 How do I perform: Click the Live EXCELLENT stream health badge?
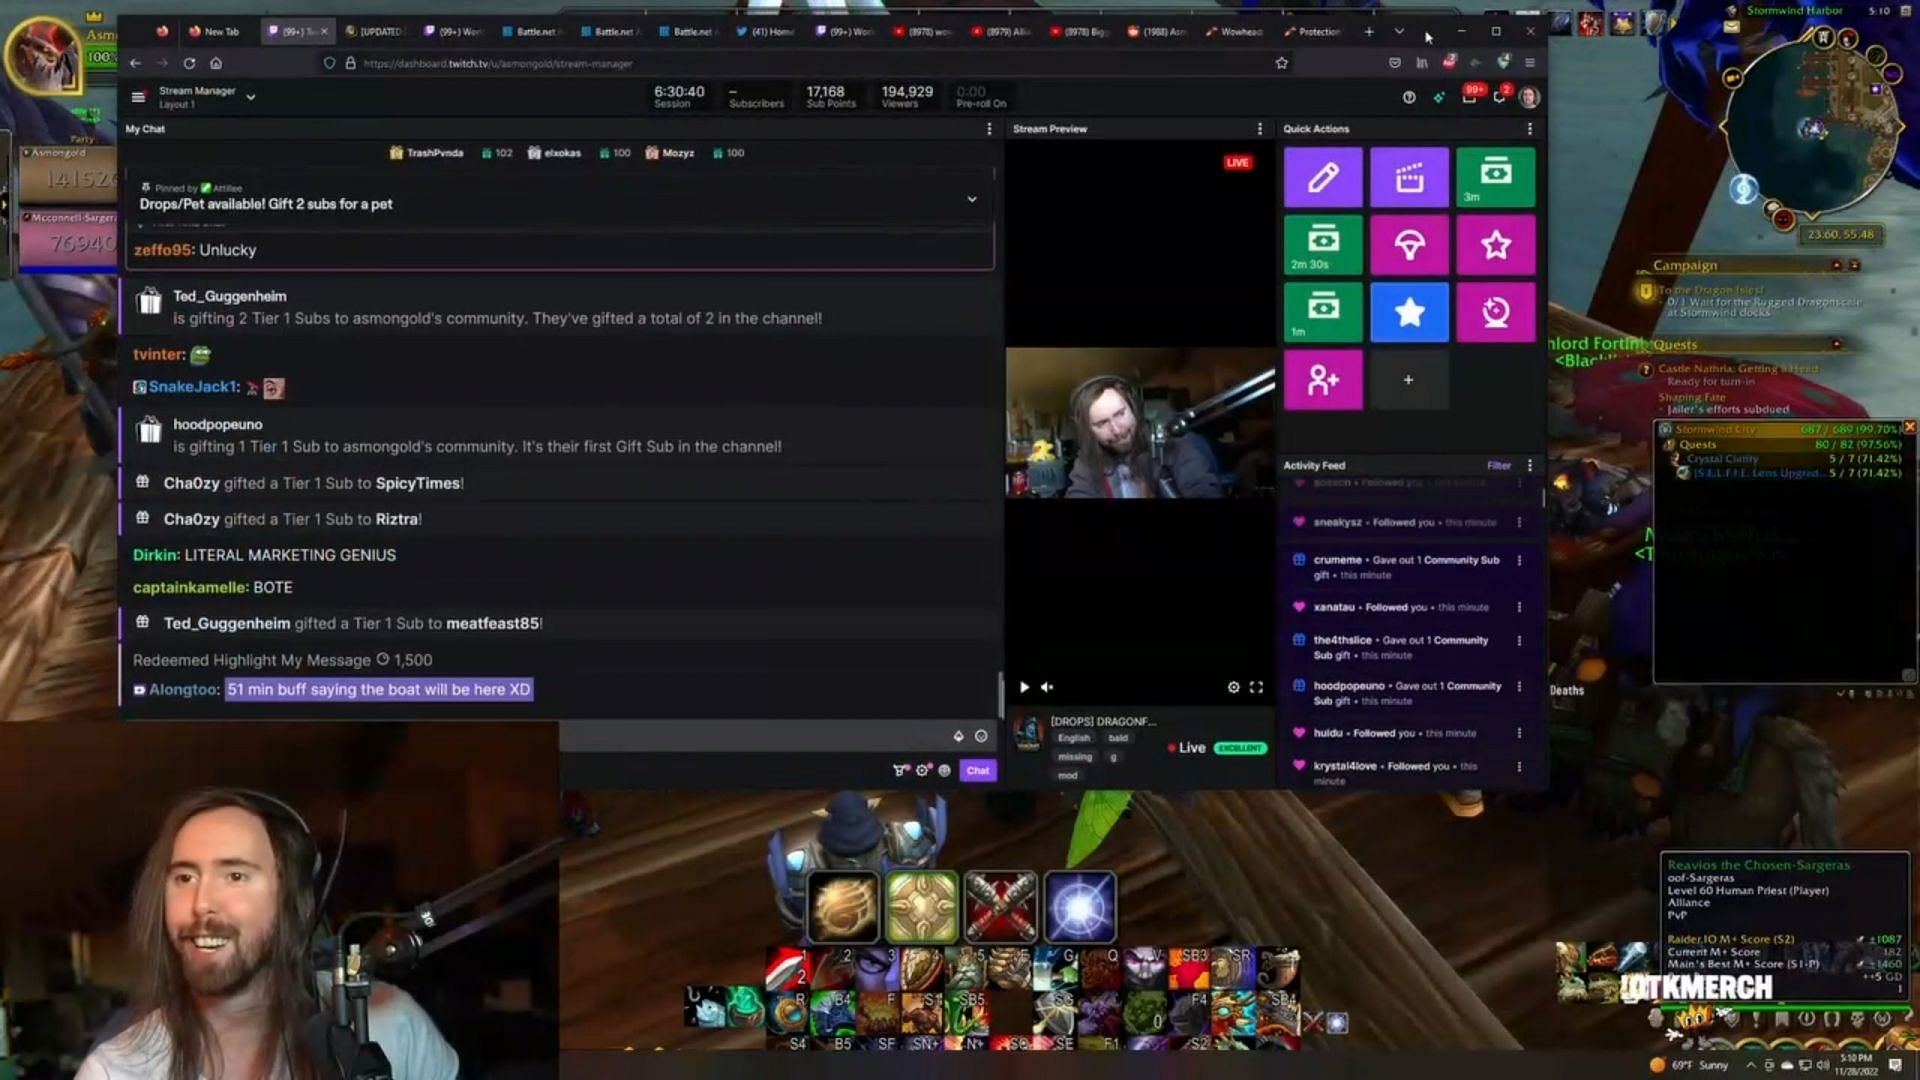click(x=1240, y=748)
